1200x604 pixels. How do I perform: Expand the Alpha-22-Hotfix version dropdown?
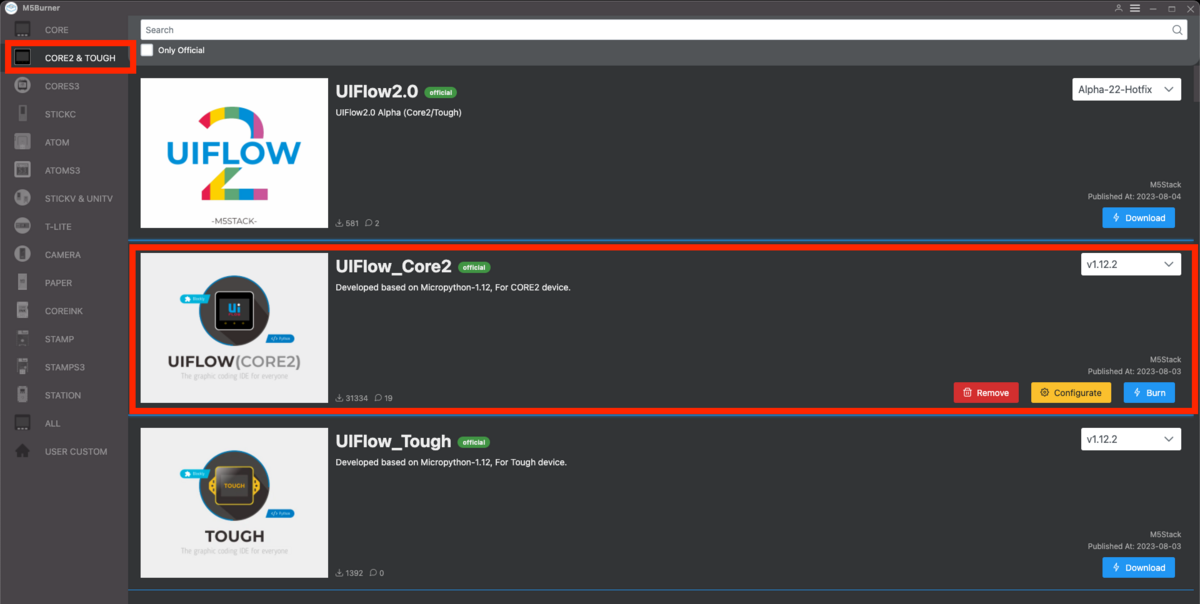point(1126,89)
